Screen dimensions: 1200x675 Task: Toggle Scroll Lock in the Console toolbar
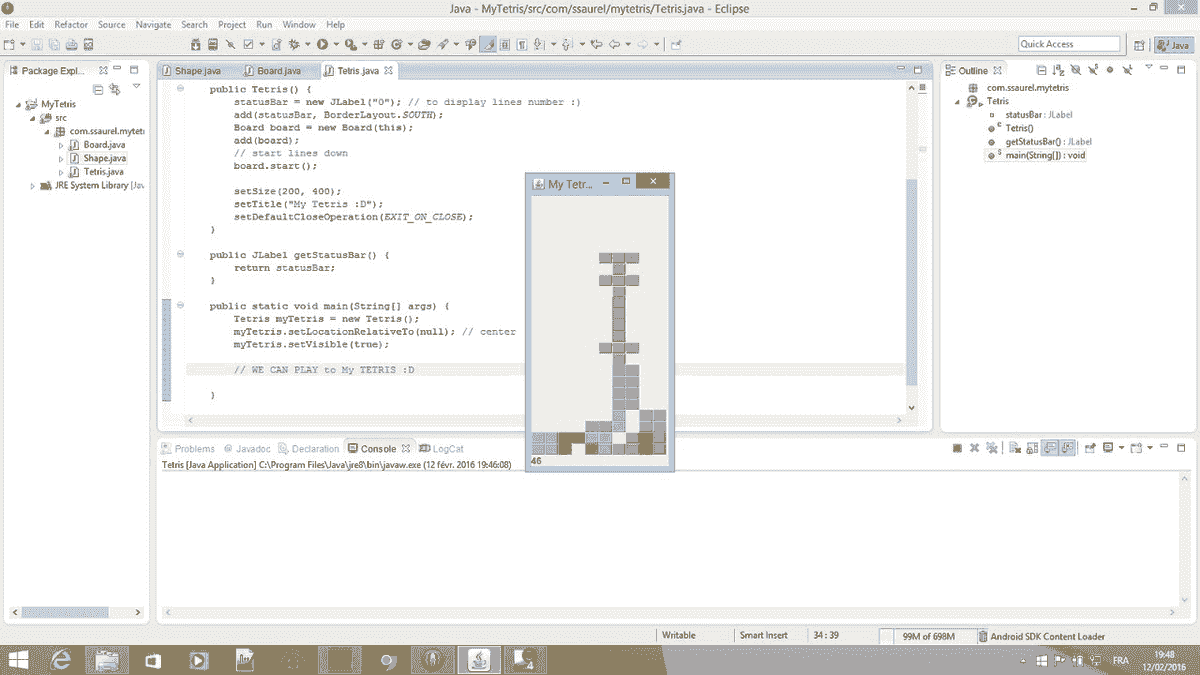[1031, 447]
